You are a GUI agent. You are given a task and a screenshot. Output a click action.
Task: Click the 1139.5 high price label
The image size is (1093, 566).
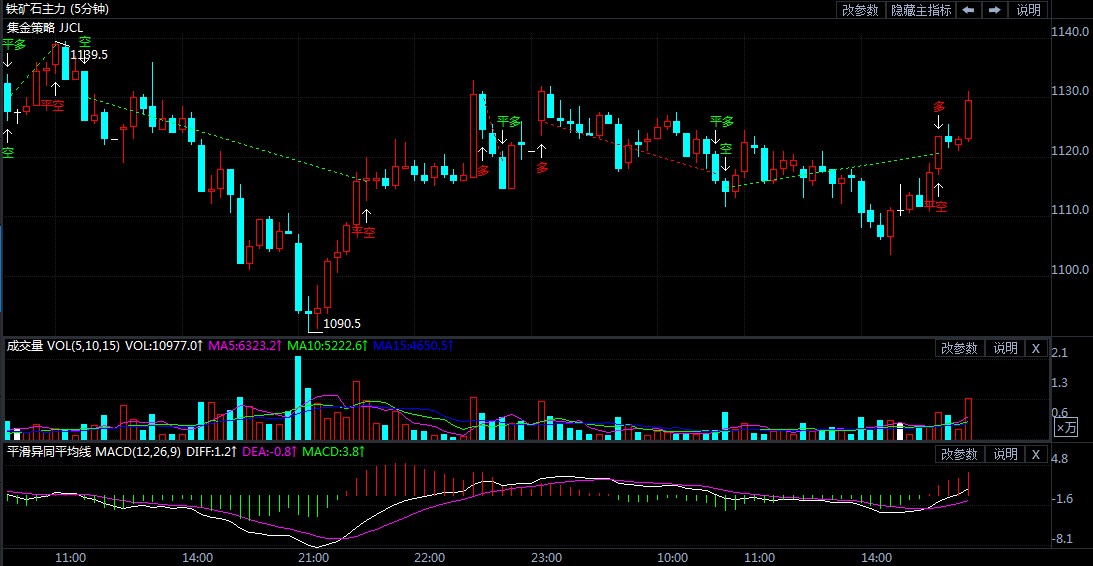[x=89, y=55]
